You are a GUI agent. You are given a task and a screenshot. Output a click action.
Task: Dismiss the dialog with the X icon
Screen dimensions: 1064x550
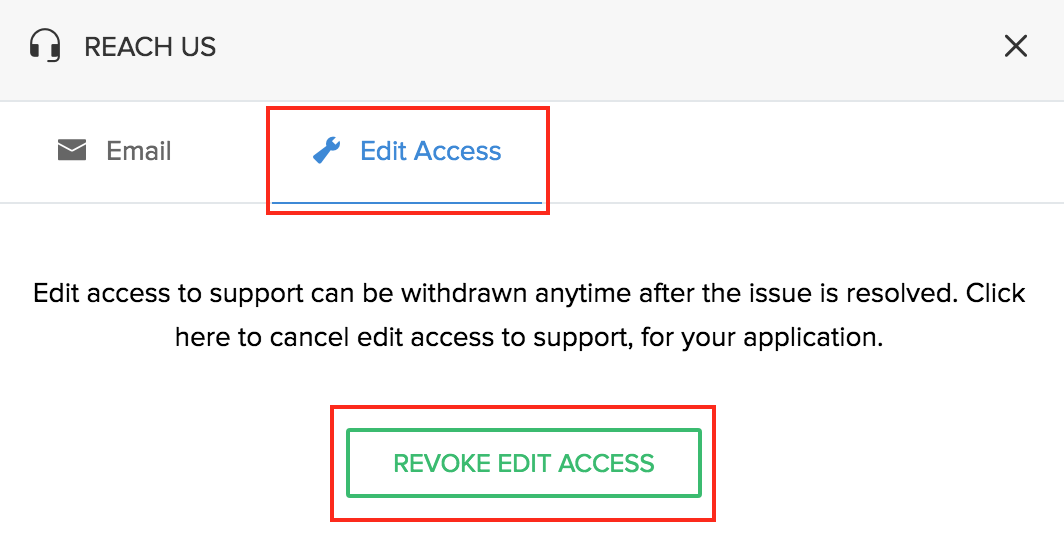1015,46
